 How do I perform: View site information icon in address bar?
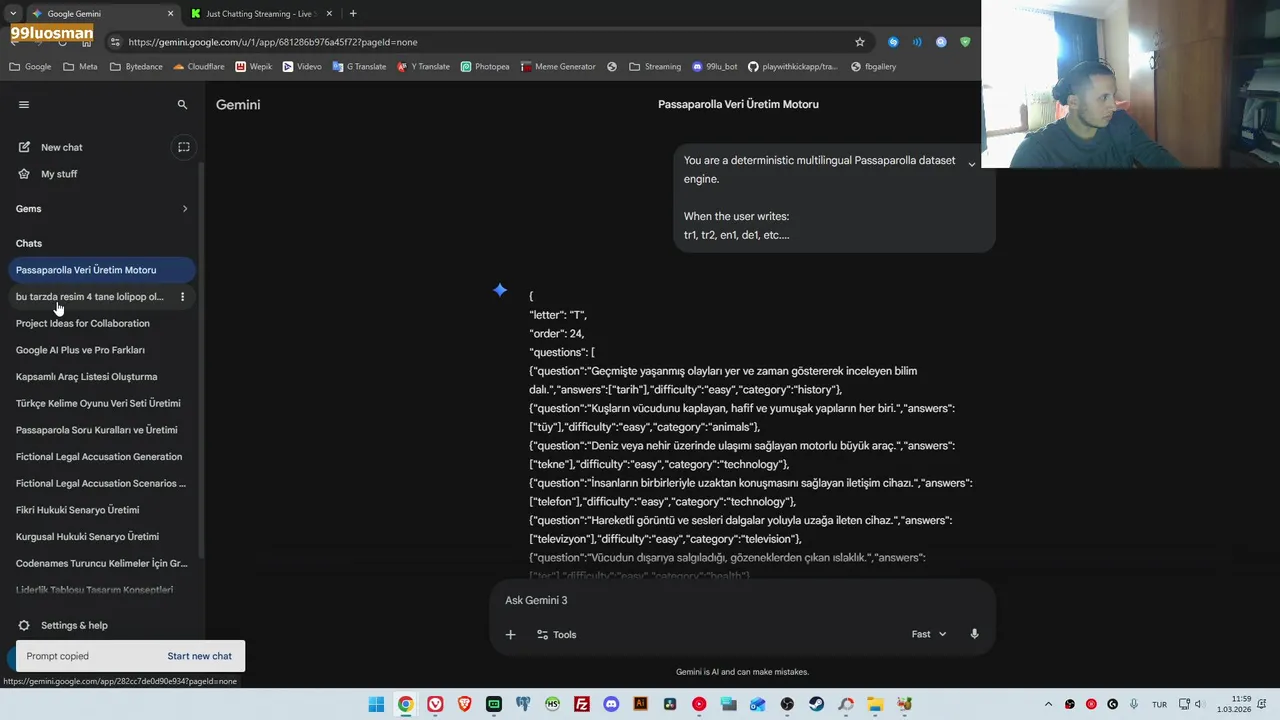point(115,42)
